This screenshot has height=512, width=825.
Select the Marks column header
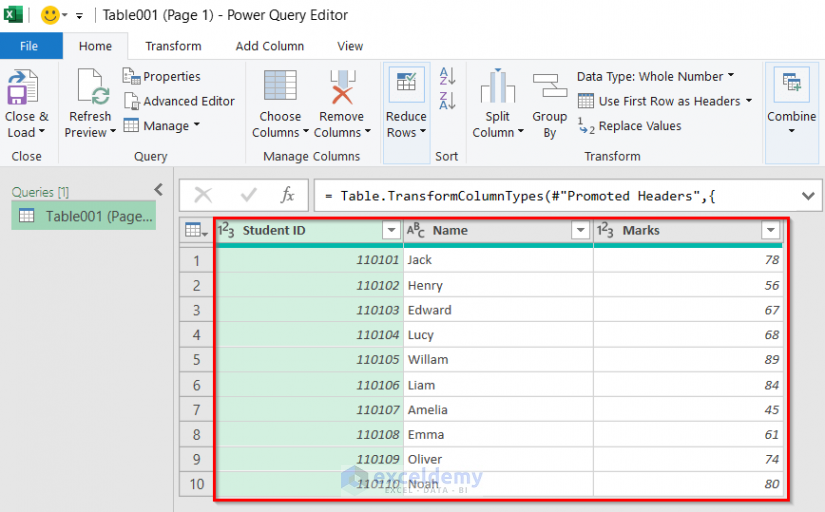pos(688,230)
